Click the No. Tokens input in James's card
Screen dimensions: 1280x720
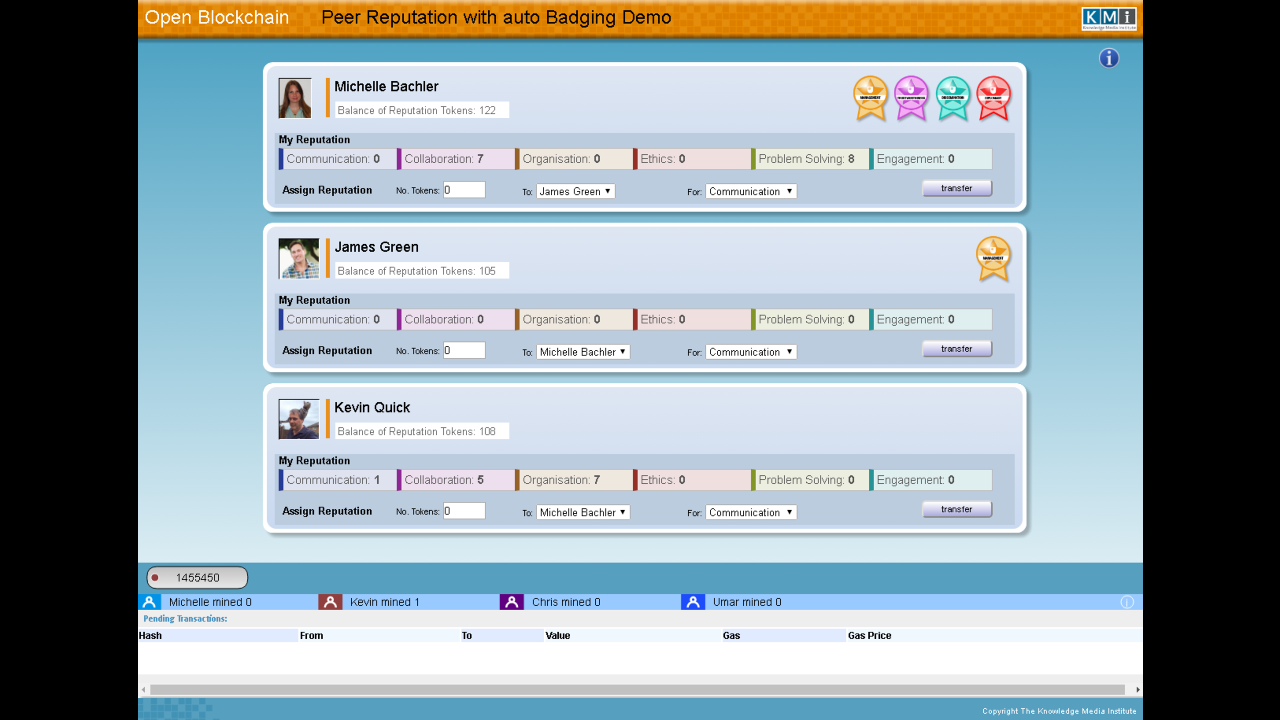click(x=466, y=349)
